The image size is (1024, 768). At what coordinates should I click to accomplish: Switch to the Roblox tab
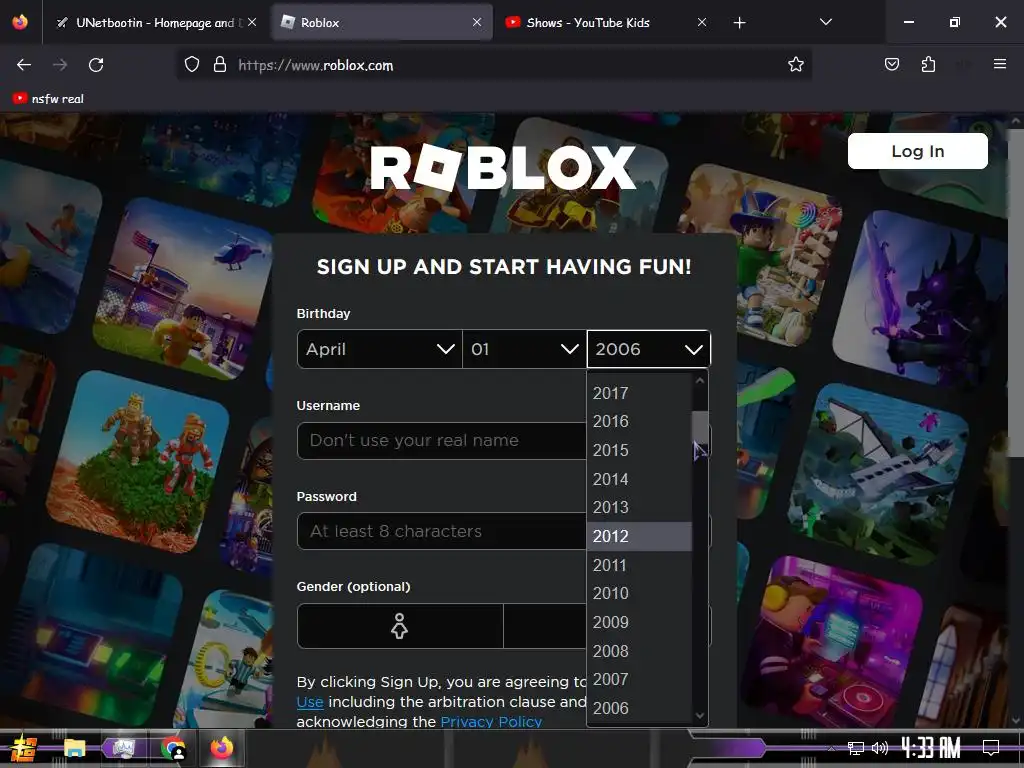coord(382,22)
